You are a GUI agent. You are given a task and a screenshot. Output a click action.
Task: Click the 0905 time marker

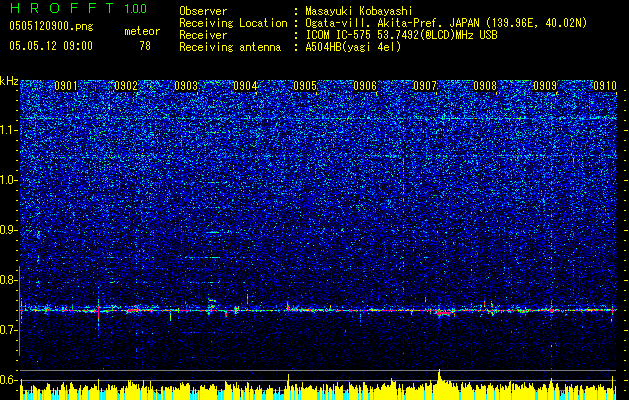[x=305, y=86]
